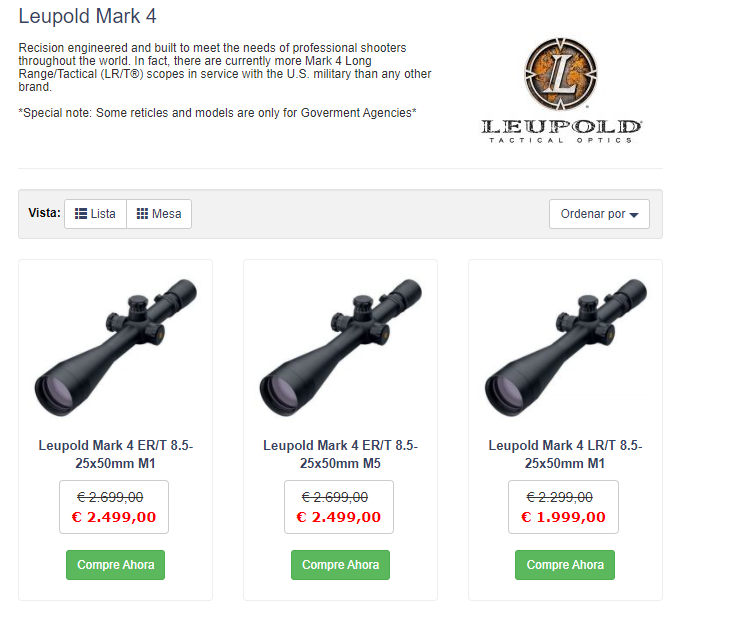Open ER/T 8.5-25x50mm M1 scope image

click(x=115, y=347)
